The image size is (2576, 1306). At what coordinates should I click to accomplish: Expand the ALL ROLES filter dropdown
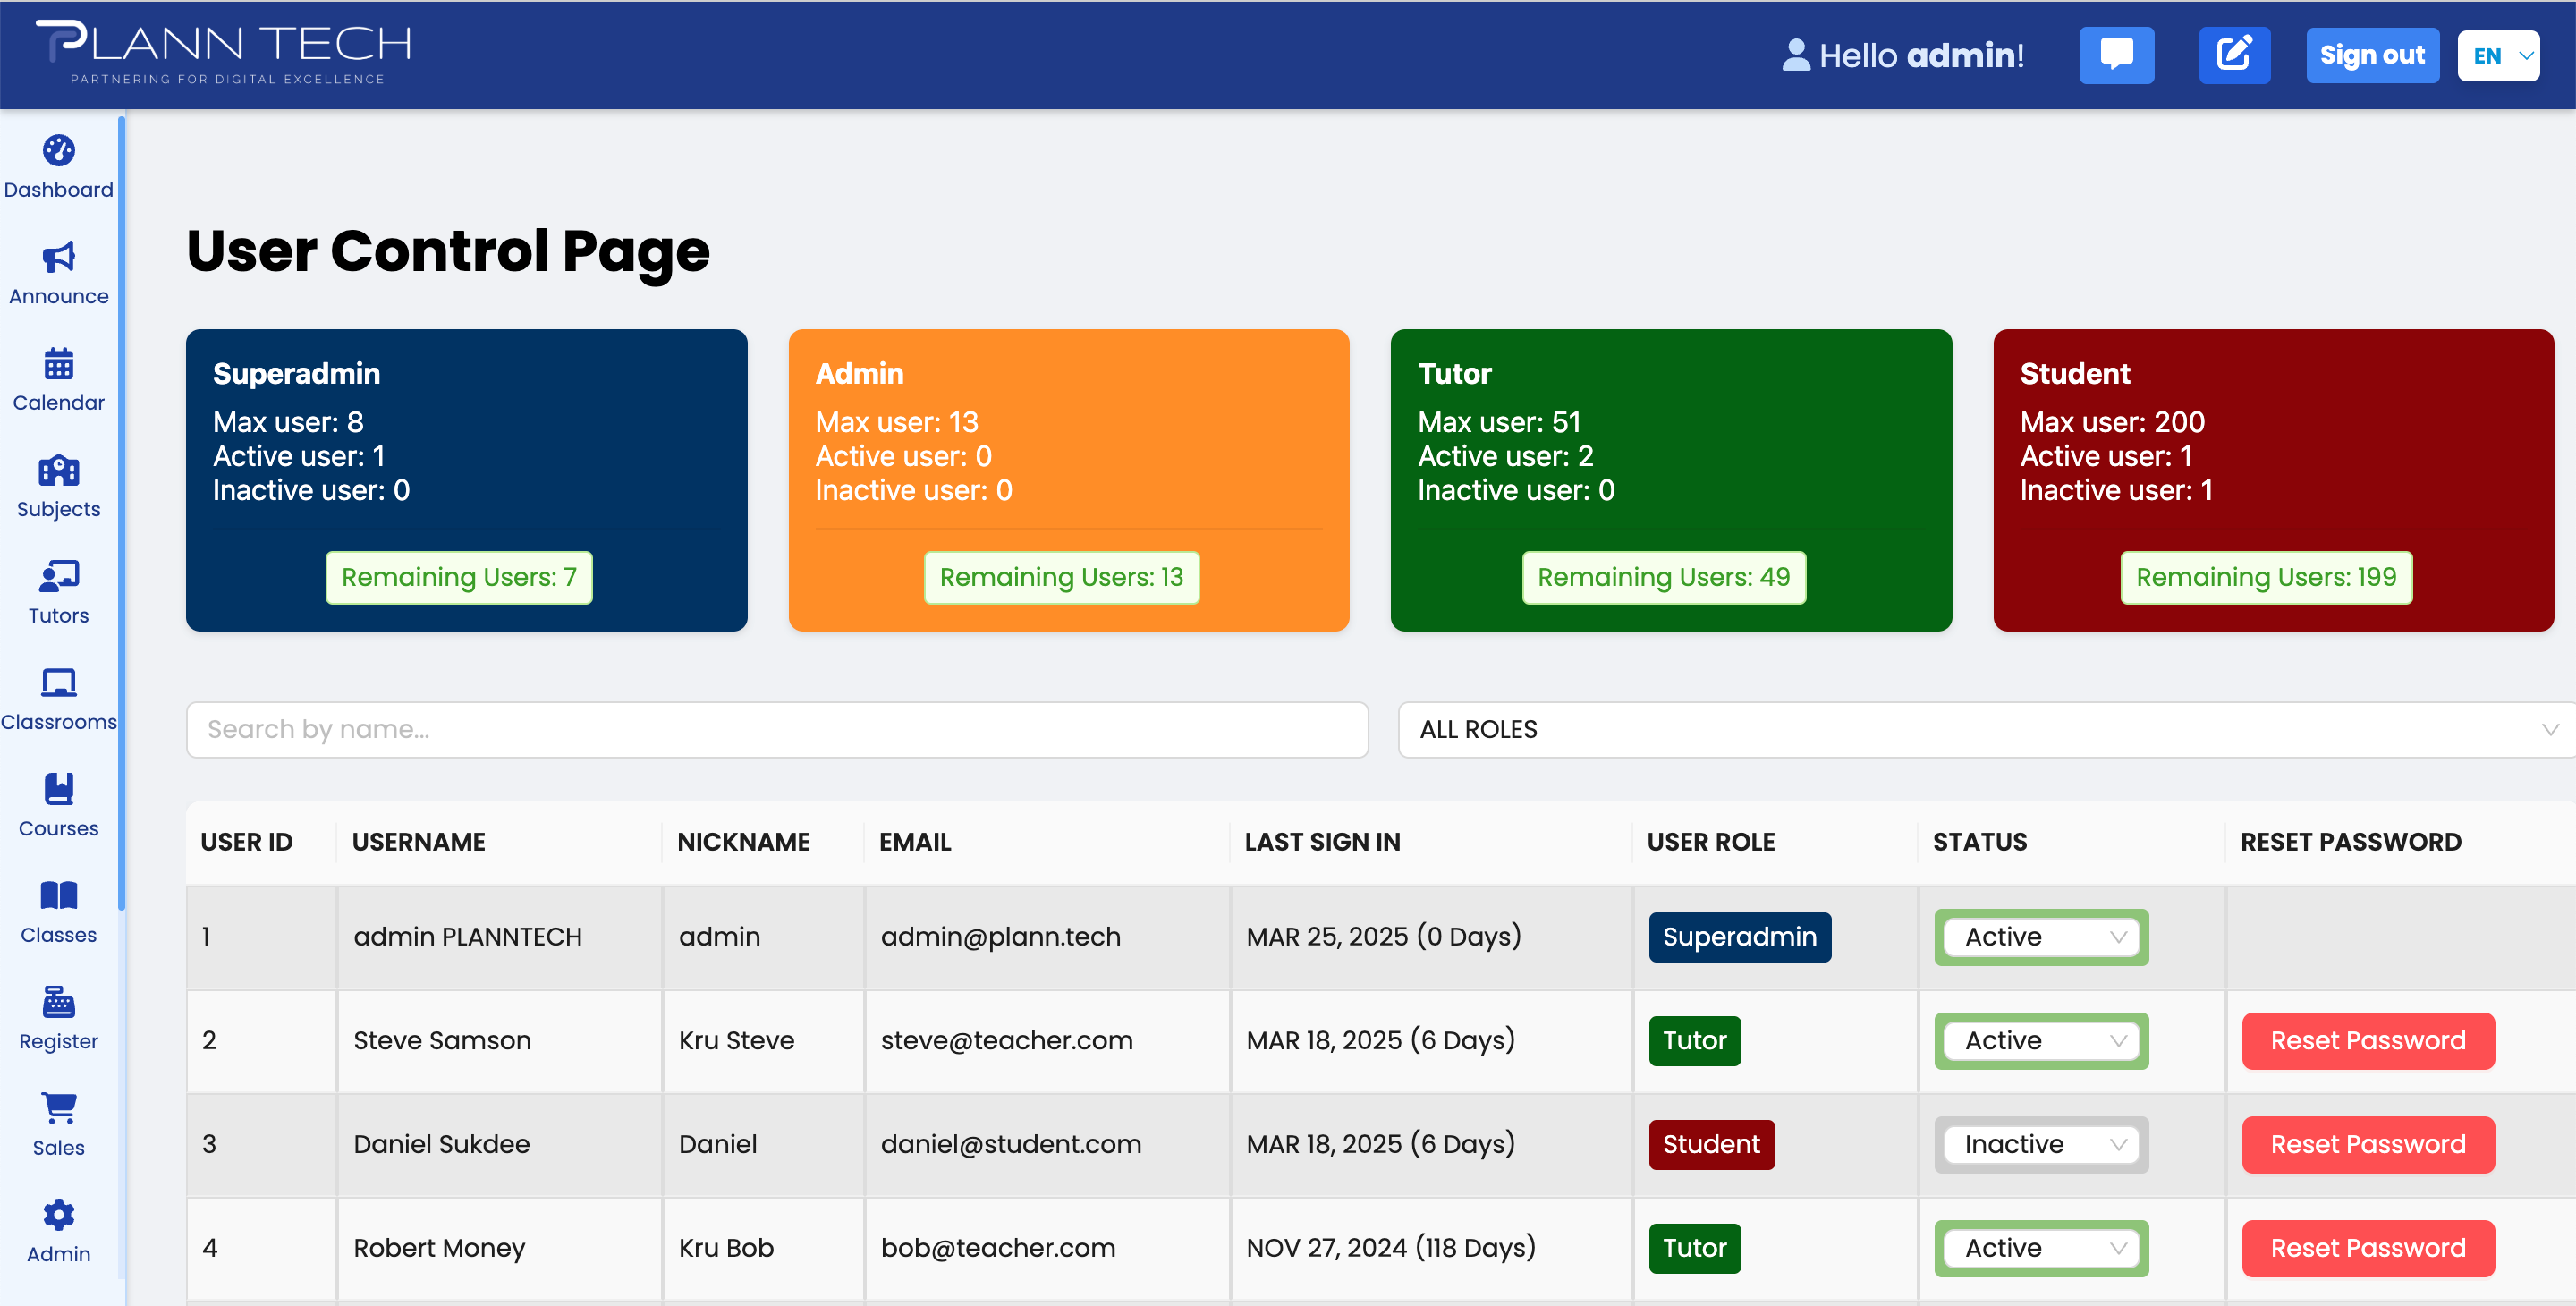(x=1985, y=729)
